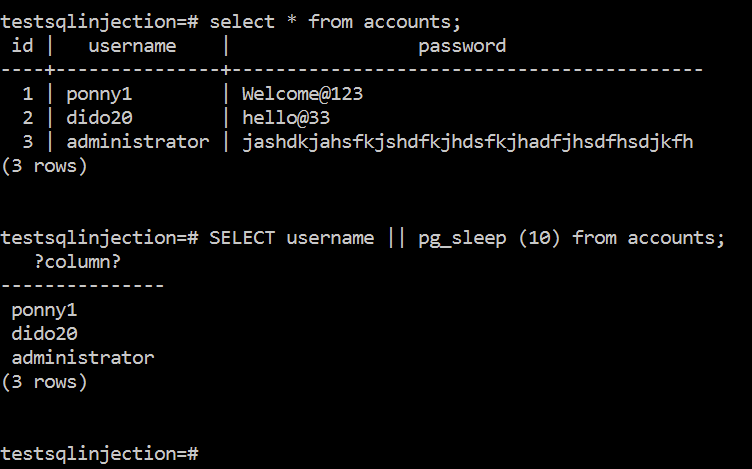
Task: Click "ponny1" in the accounts table row
Action: (x=100, y=94)
